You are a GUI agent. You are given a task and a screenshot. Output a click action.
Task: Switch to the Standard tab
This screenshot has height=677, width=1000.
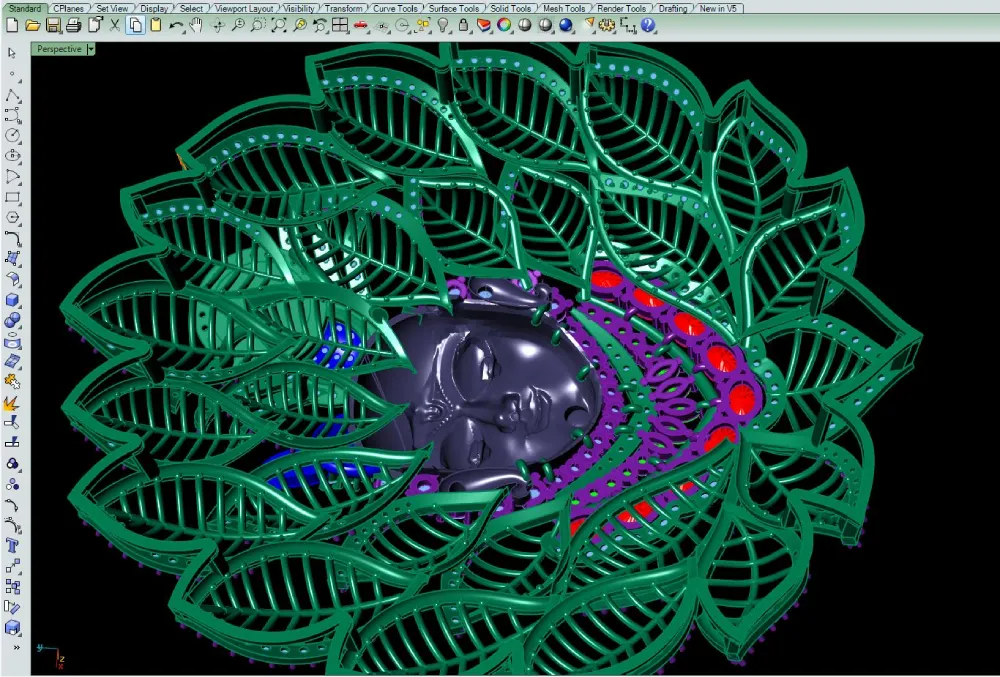[x=24, y=8]
